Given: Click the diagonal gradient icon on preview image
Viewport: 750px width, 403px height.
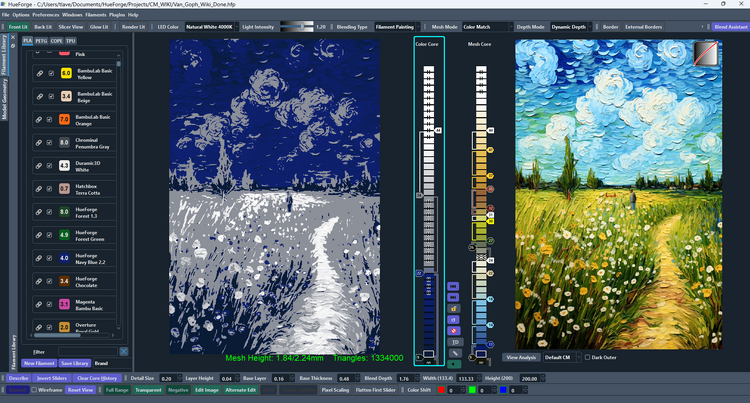Looking at the screenshot, I should click(x=706, y=53).
